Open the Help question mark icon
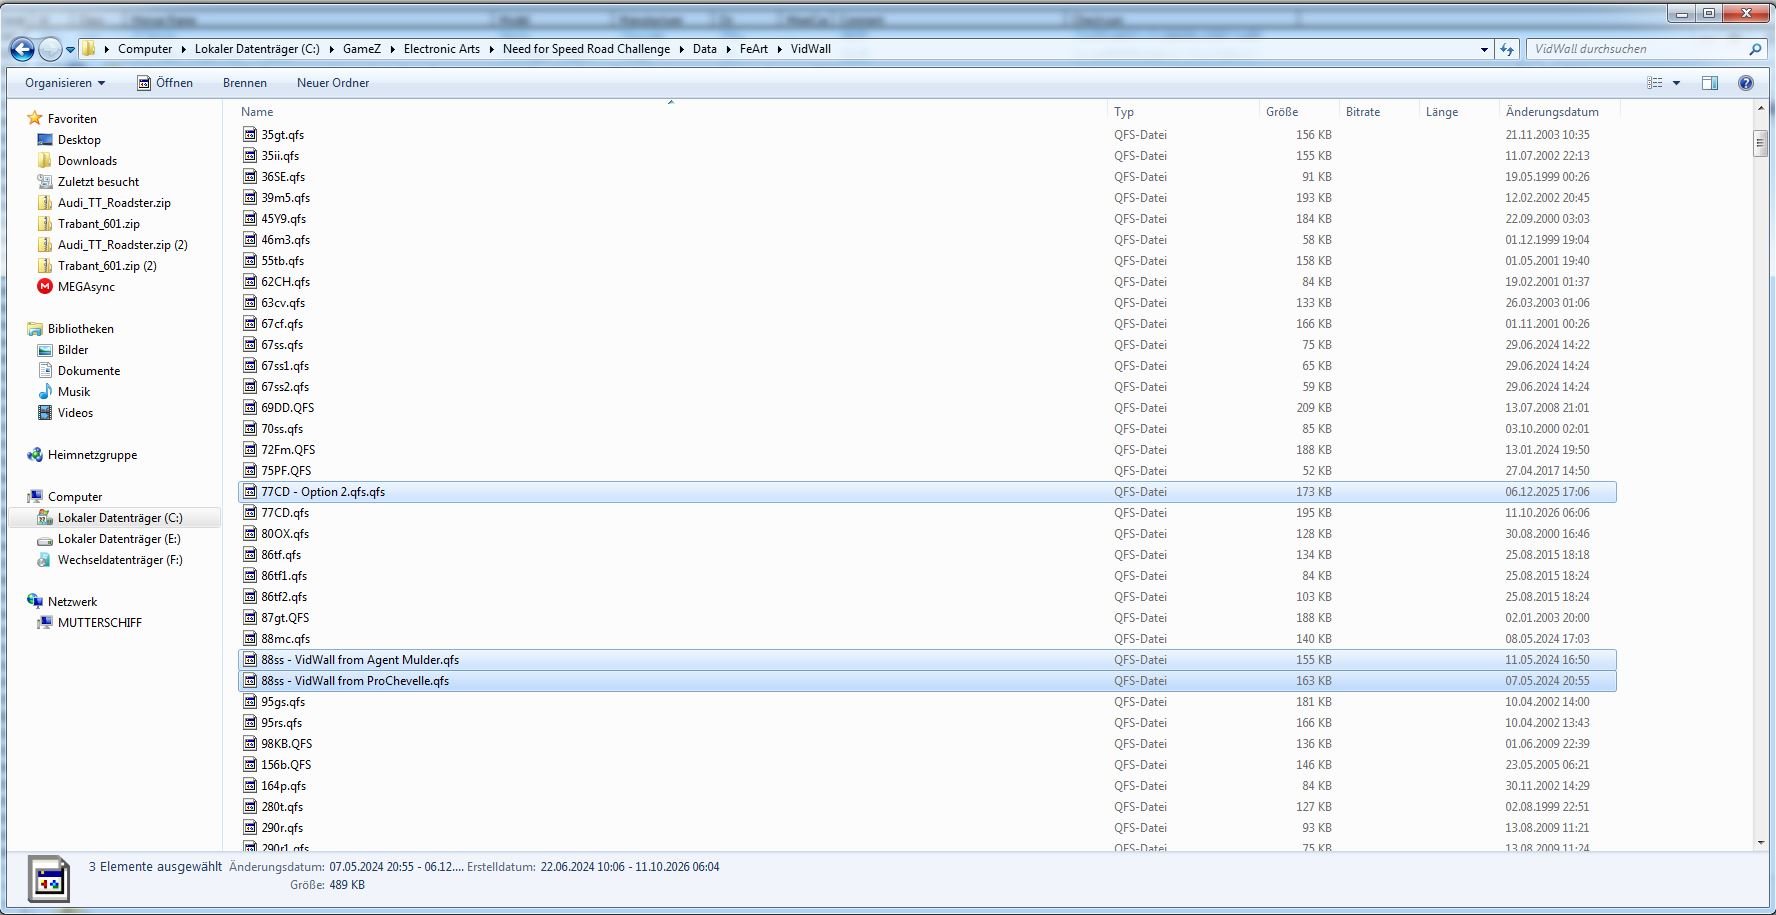This screenshot has width=1776, height=915. pyautogui.click(x=1746, y=83)
